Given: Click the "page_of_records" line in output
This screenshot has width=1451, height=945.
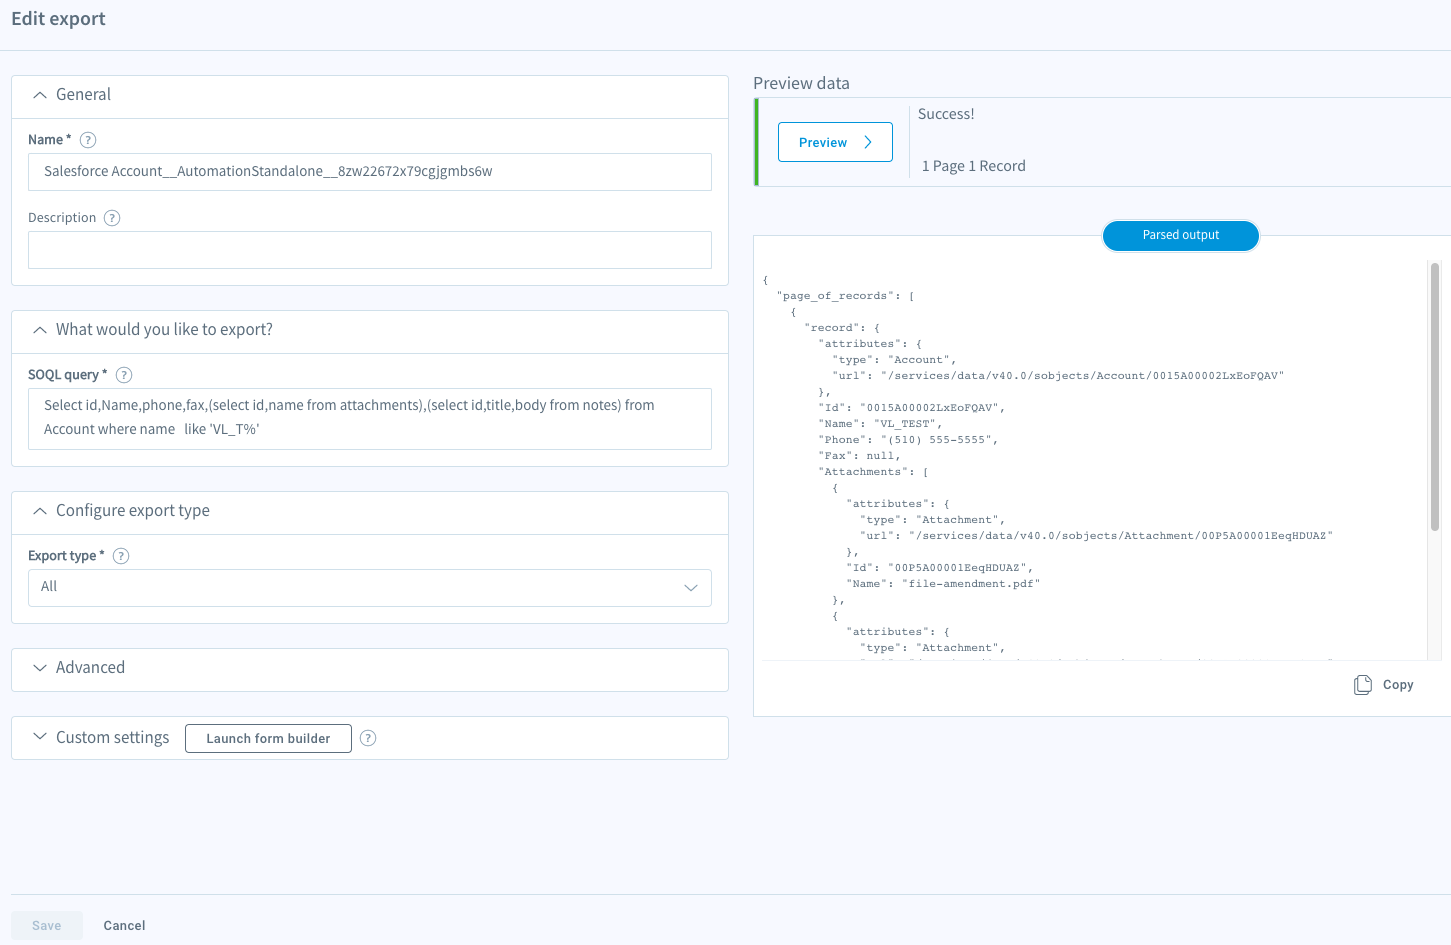Looking at the screenshot, I should [846, 296].
